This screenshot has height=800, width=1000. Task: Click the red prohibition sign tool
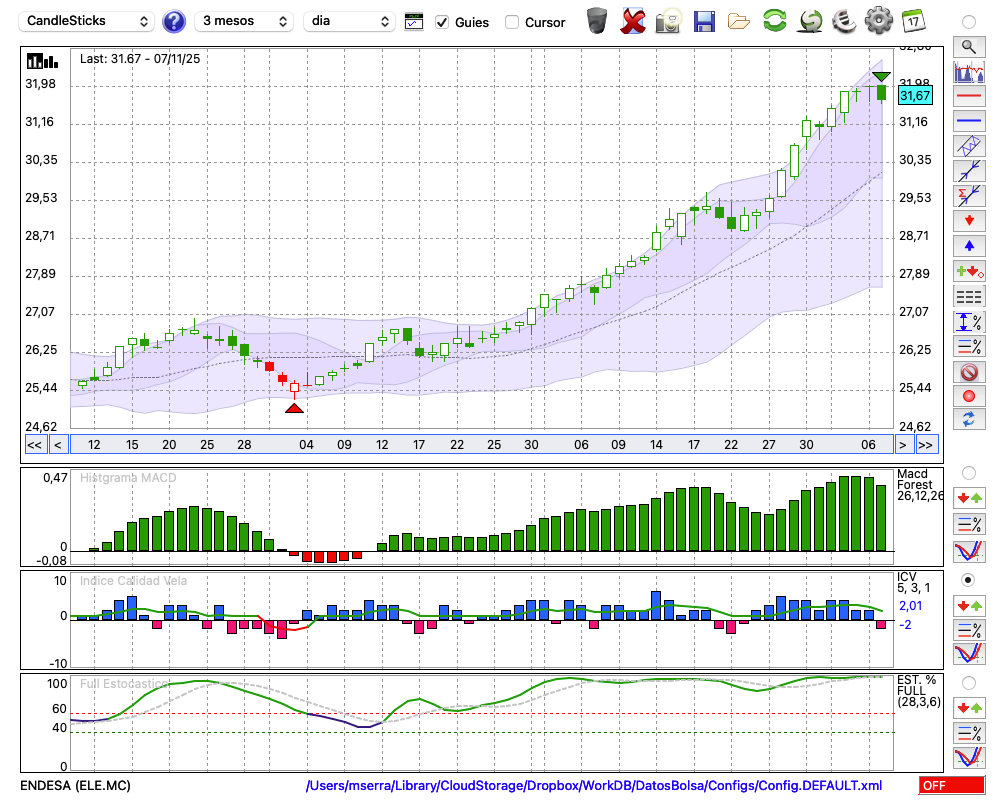coord(968,372)
